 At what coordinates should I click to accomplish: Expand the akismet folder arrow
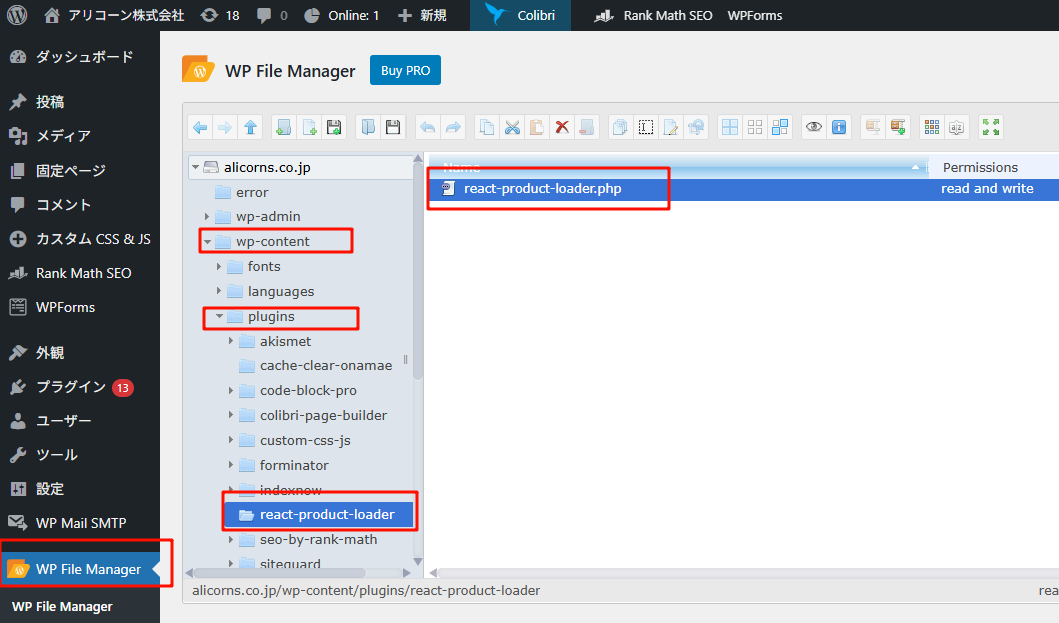tap(231, 341)
